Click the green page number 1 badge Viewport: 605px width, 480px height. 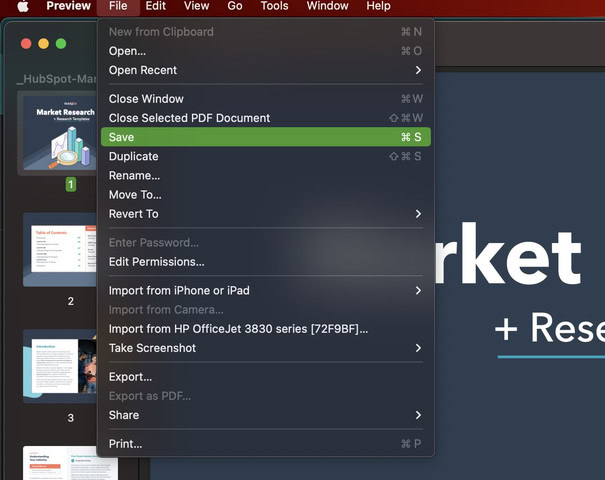(71, 184)
